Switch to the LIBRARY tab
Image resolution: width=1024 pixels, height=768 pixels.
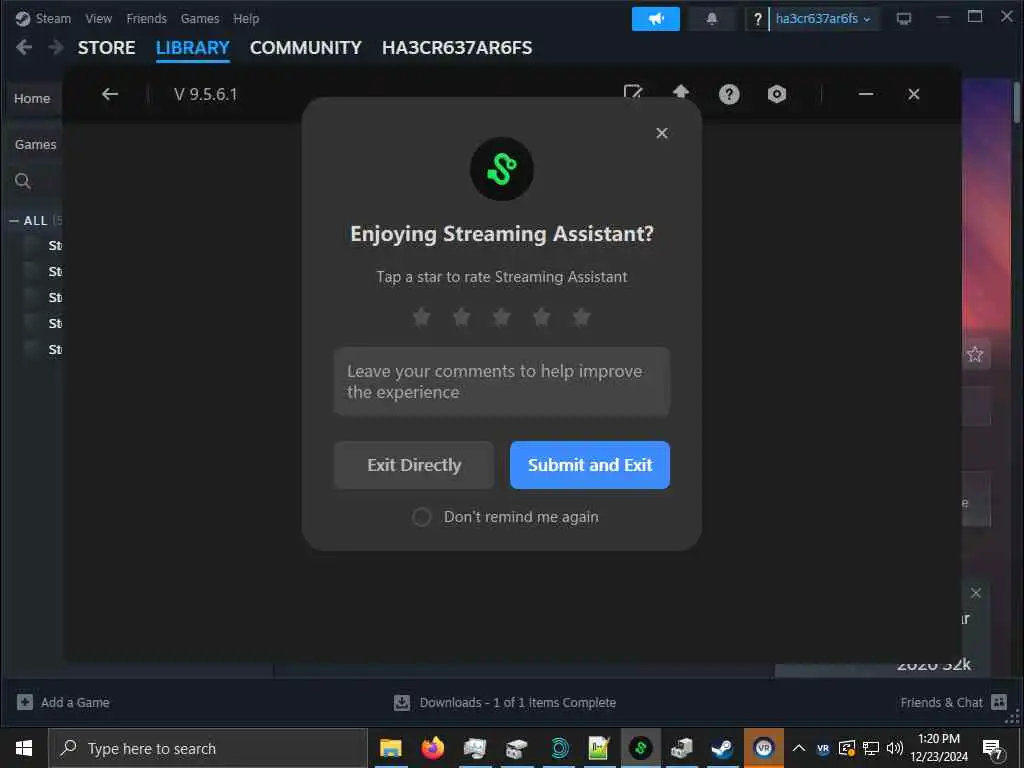[193, 48]
